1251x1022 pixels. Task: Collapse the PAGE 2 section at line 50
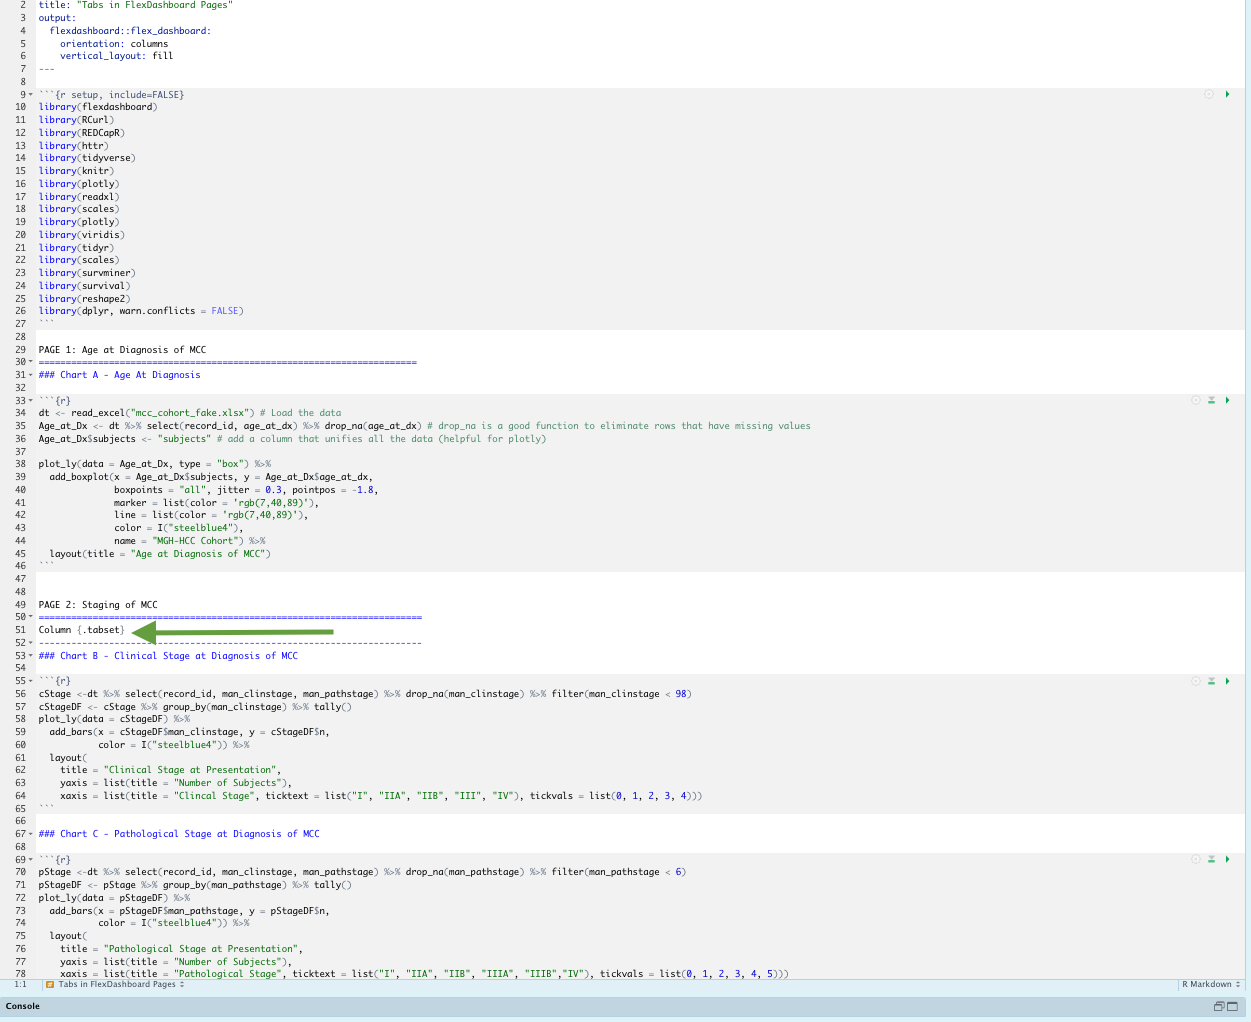pyautogui.click(x=31, y=617)
